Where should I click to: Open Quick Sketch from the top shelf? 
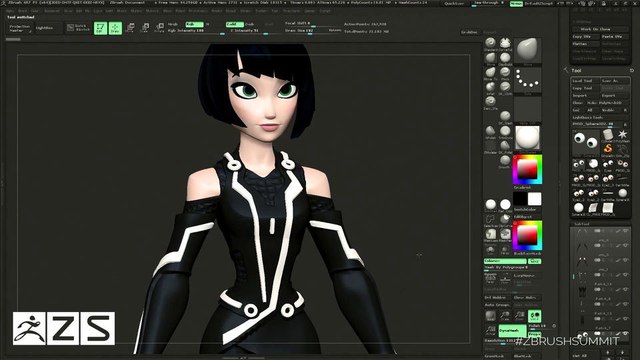pyautogui.click(x=78, y=27)
